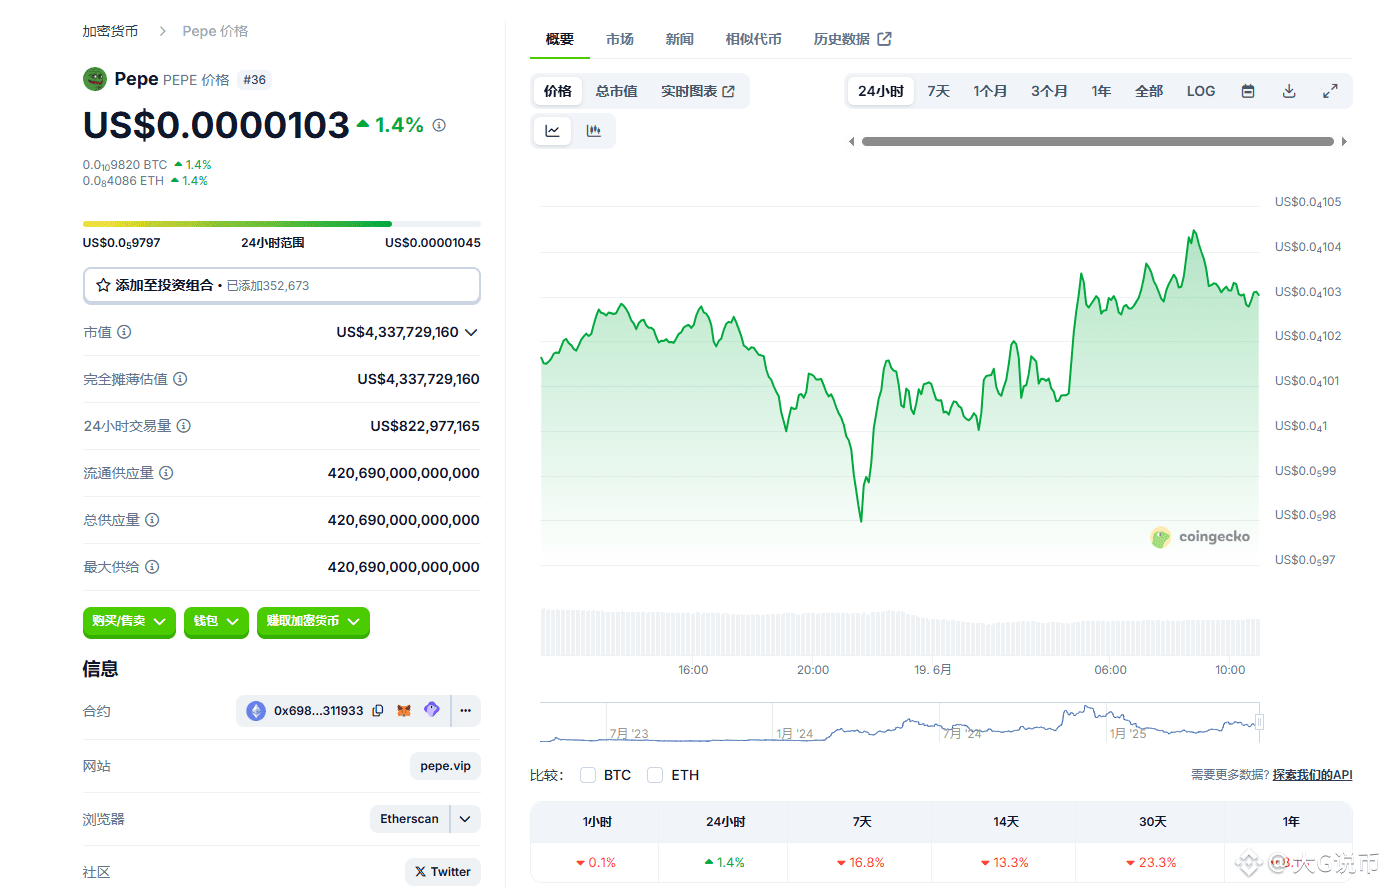Viewport: 1388px width, 888px height.
Task: Open the info tooltip next to 市值
Action: (124, 332)
